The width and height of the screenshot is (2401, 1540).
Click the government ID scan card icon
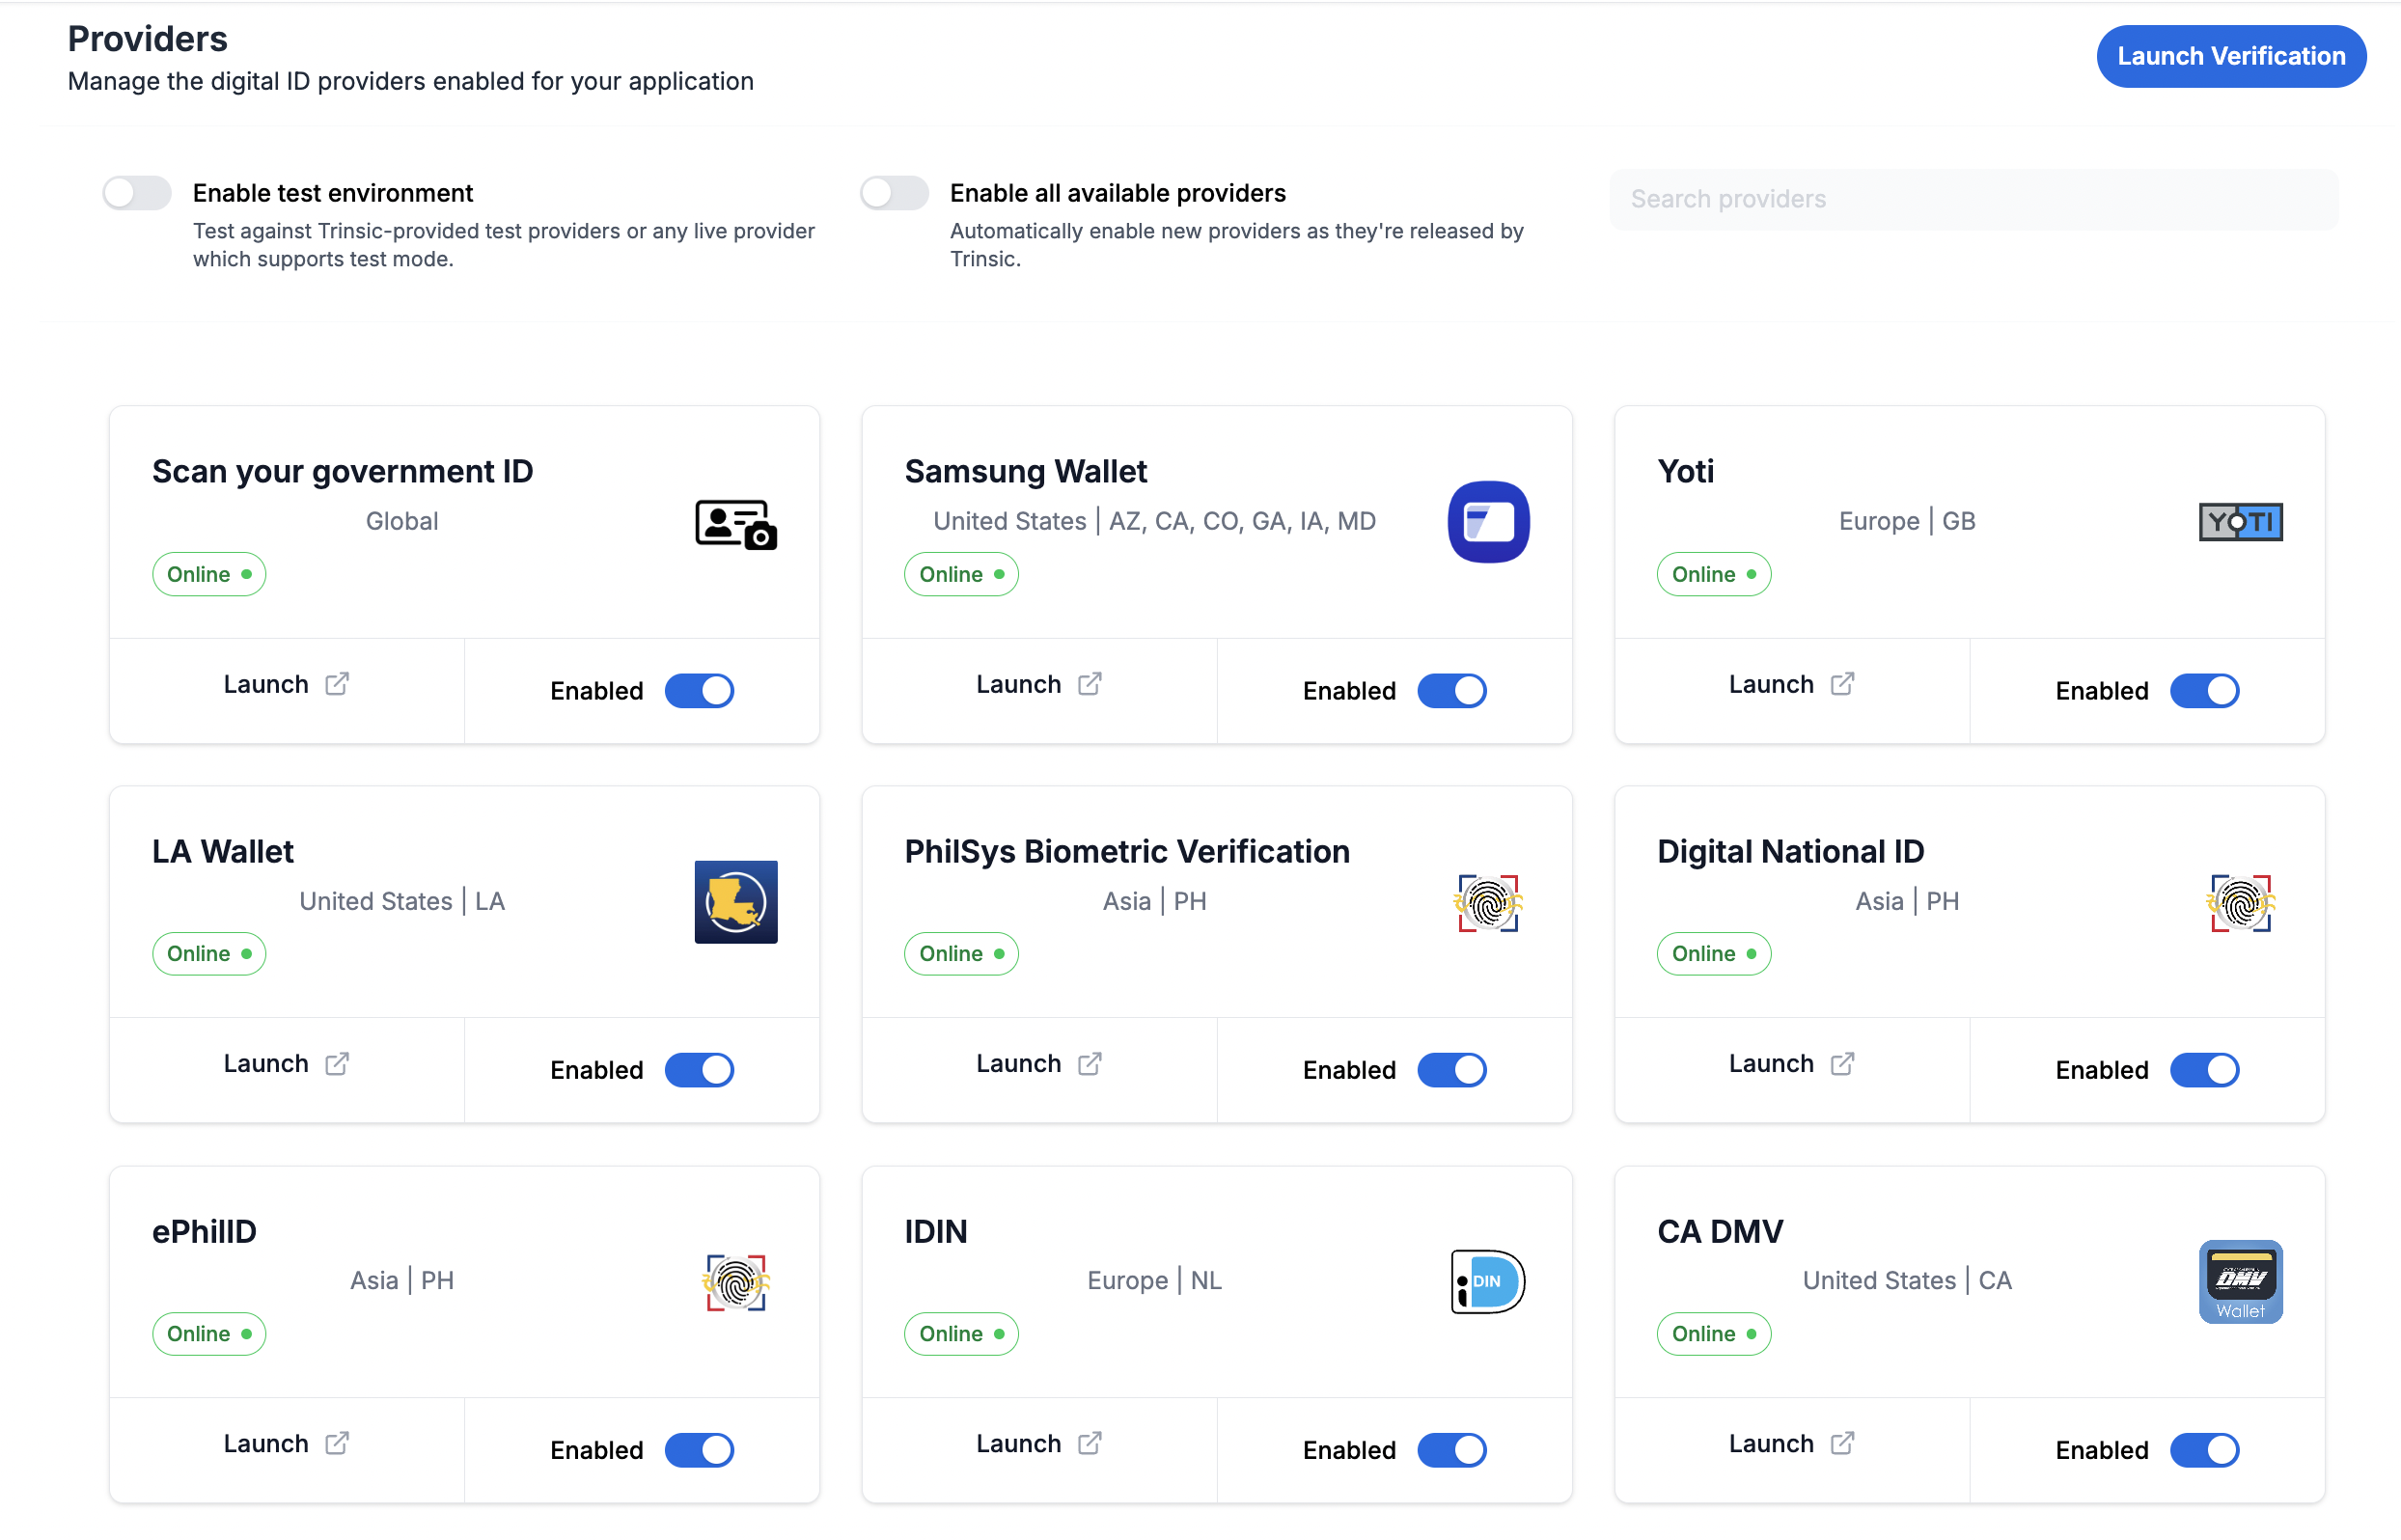coord(736,523)
